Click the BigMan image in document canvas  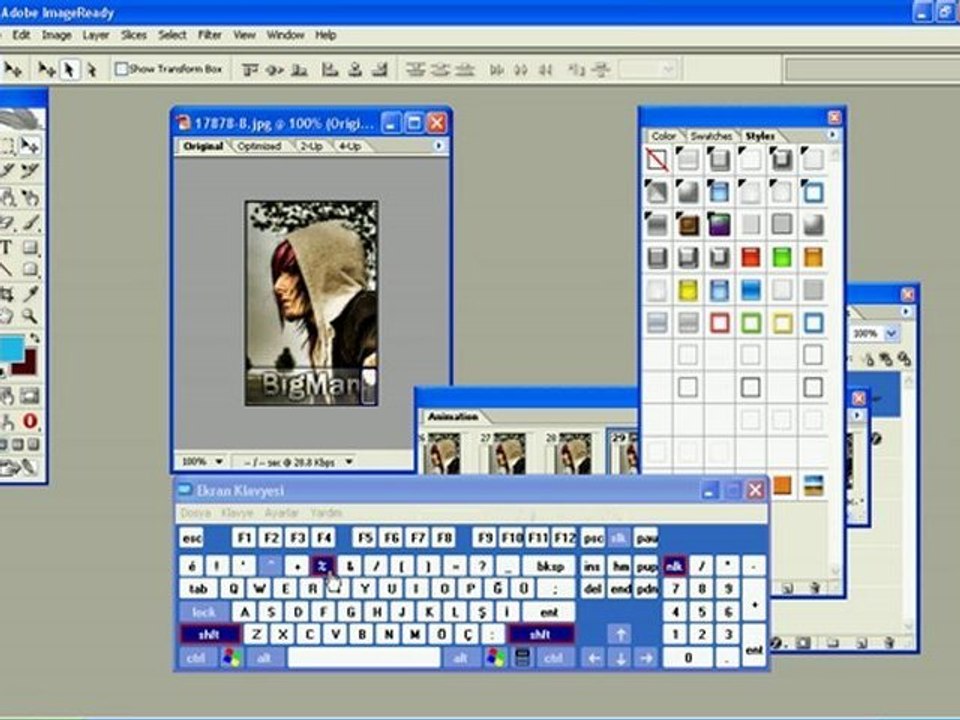click(311, 303)
